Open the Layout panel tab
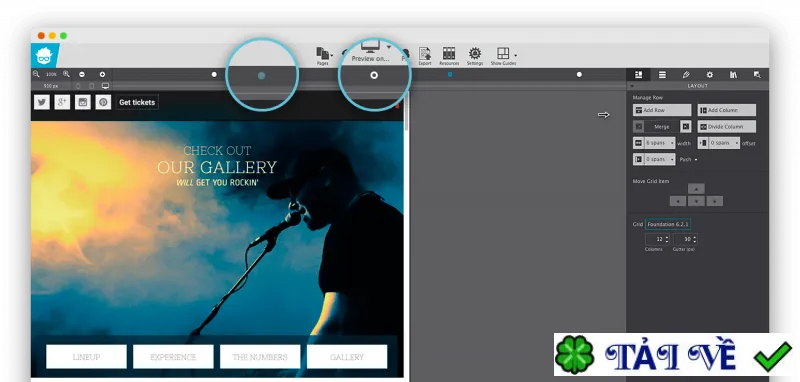The height and width of the screenshot is (382, 800). click(x=638, y=74)
